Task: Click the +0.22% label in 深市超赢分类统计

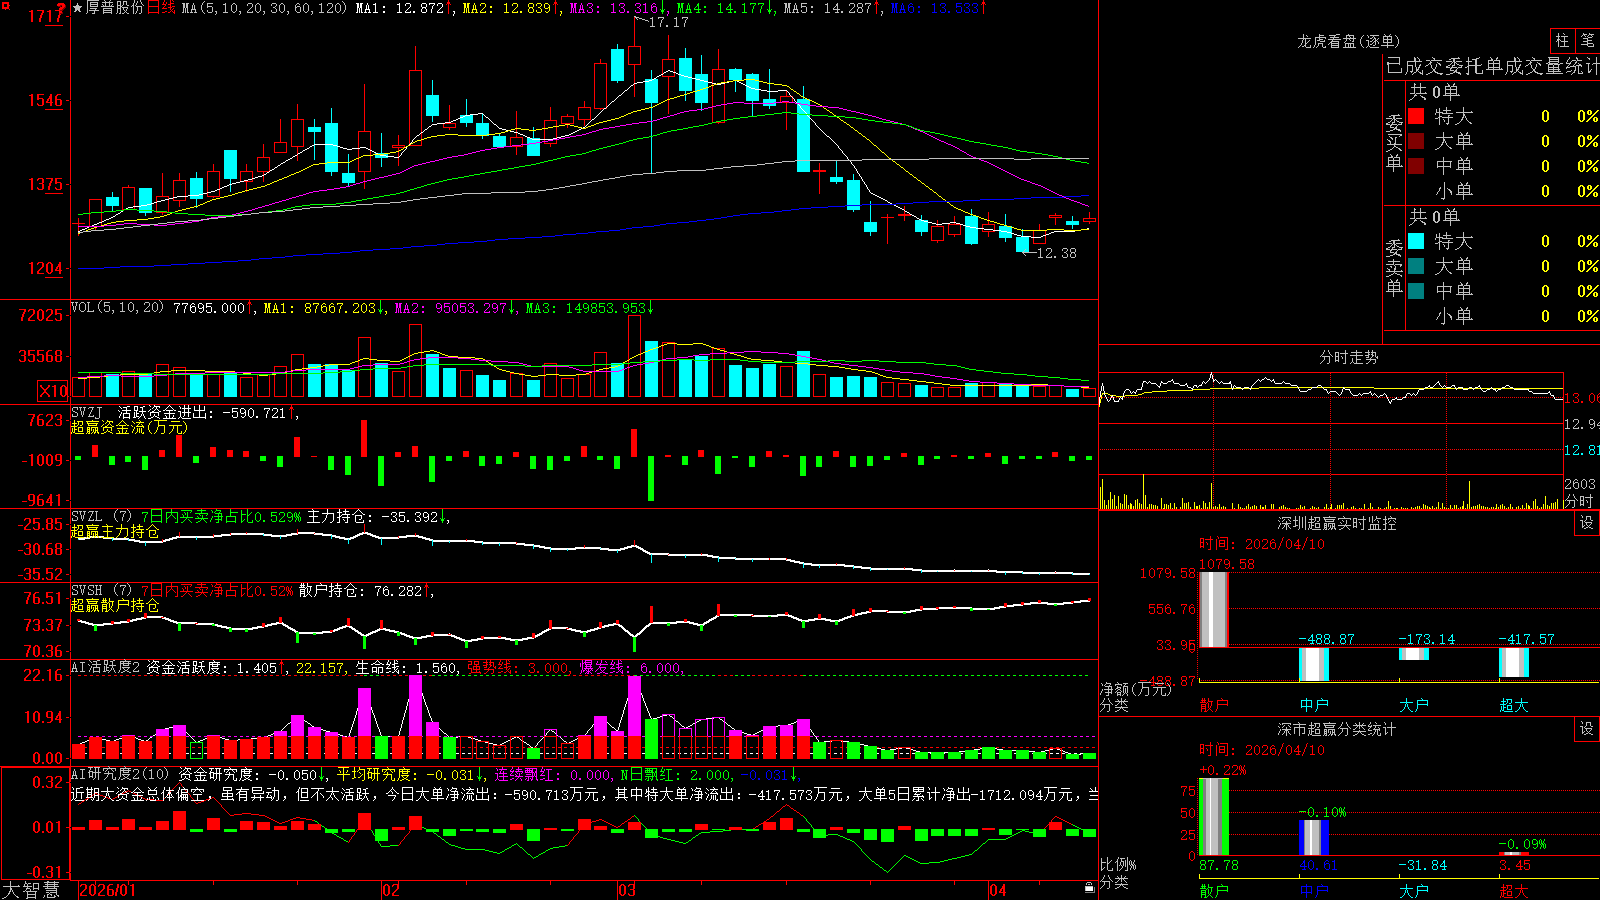Action: (1223, 770)
